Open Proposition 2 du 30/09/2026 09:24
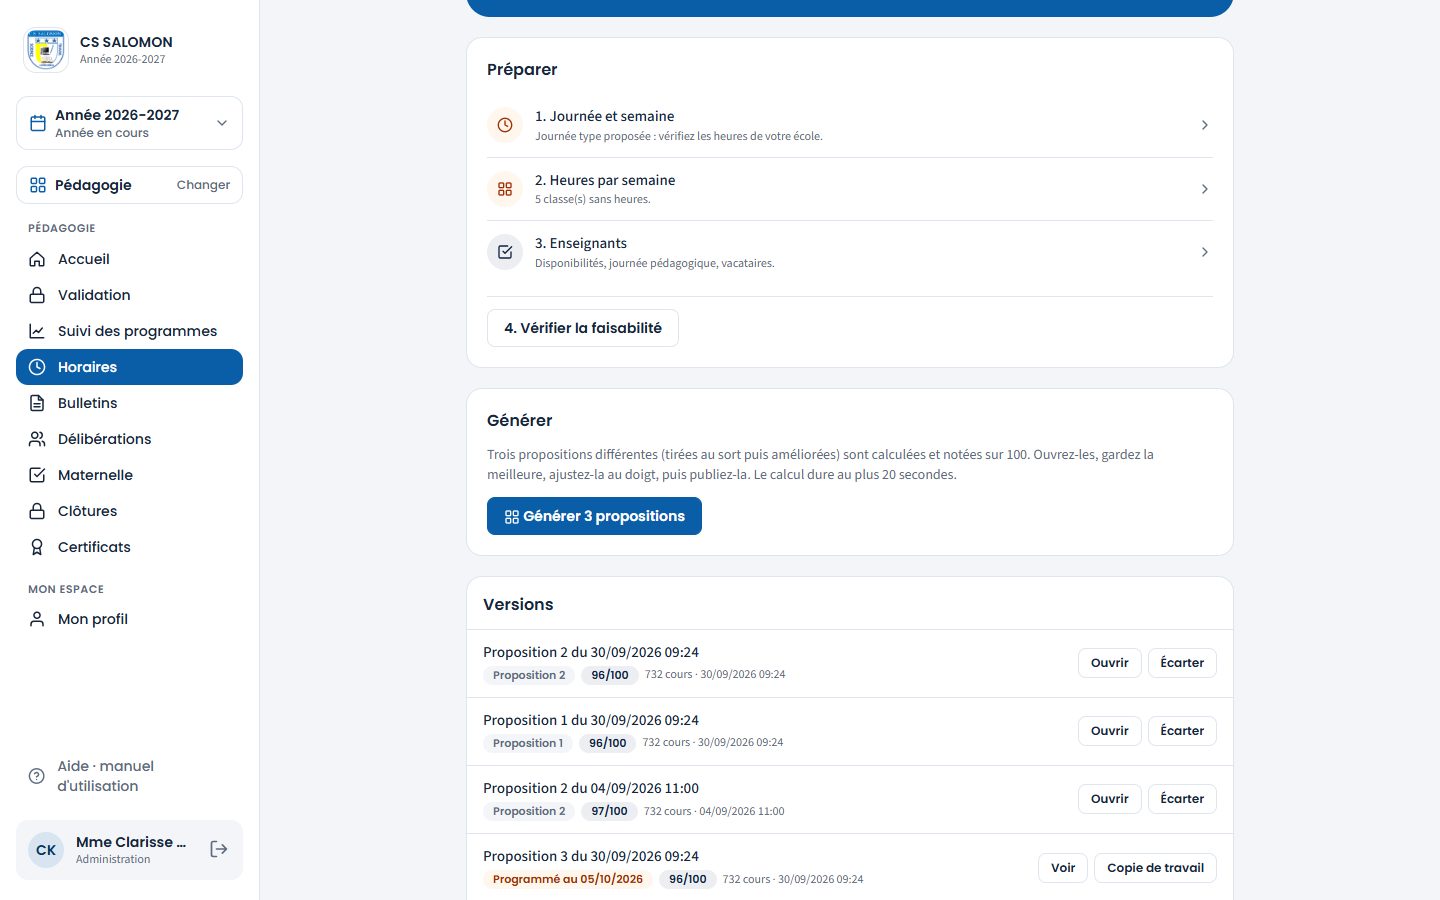This screenshot has width=1440, height=900. click(x=1109, y=663)
